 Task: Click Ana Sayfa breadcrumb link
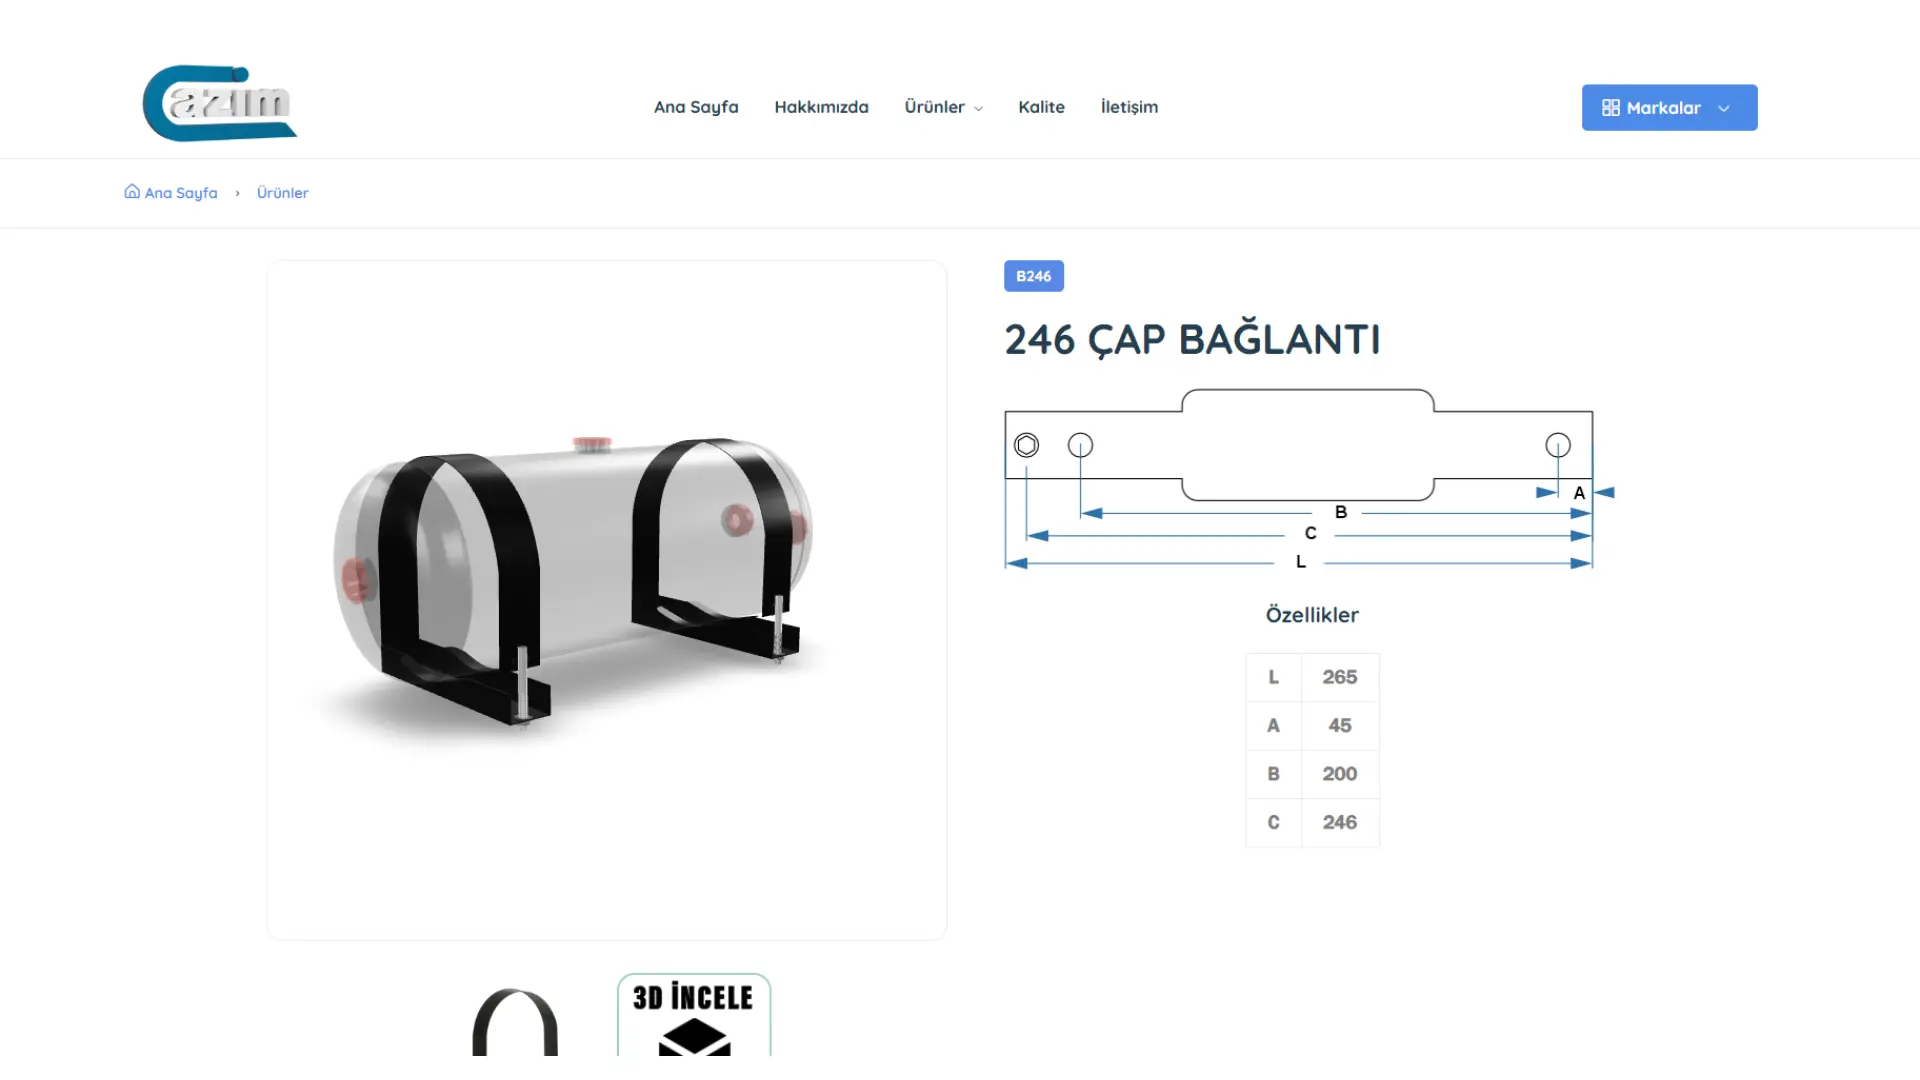pos(181,193)
